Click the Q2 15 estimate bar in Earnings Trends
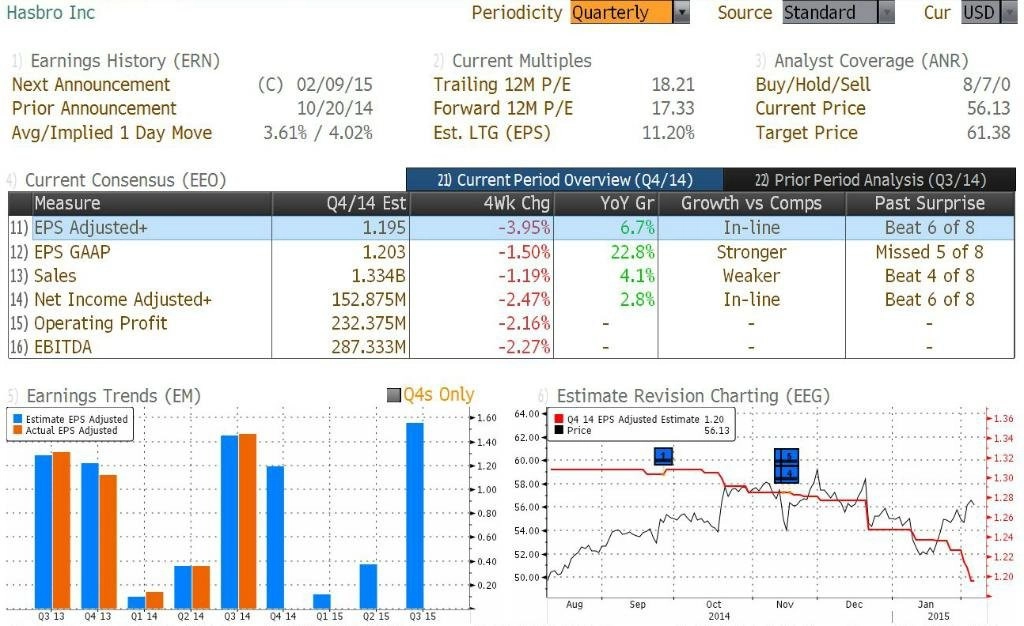Image resolution: width=1024 pixels, height=626 pixels. pos(368,586)
